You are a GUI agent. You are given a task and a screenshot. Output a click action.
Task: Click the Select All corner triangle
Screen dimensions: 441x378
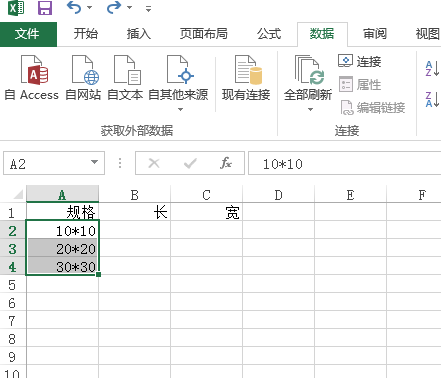click(x=17, y=194)
